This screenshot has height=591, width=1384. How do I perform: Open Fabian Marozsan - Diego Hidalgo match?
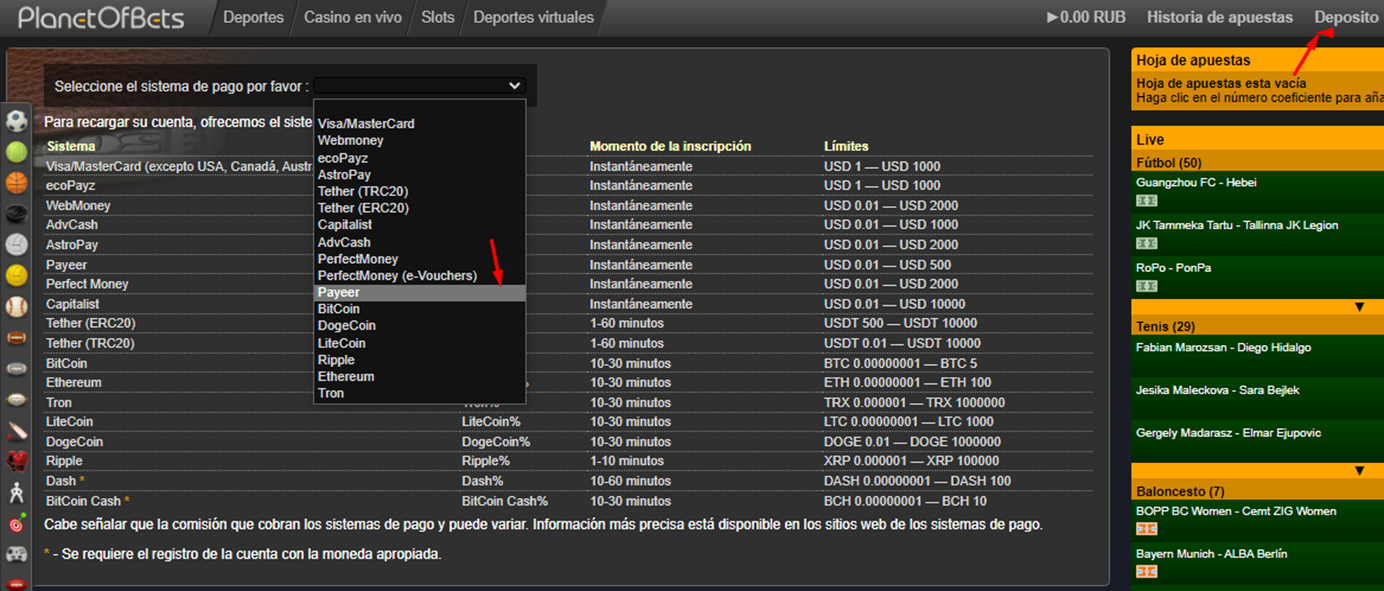pos(1224,348)
